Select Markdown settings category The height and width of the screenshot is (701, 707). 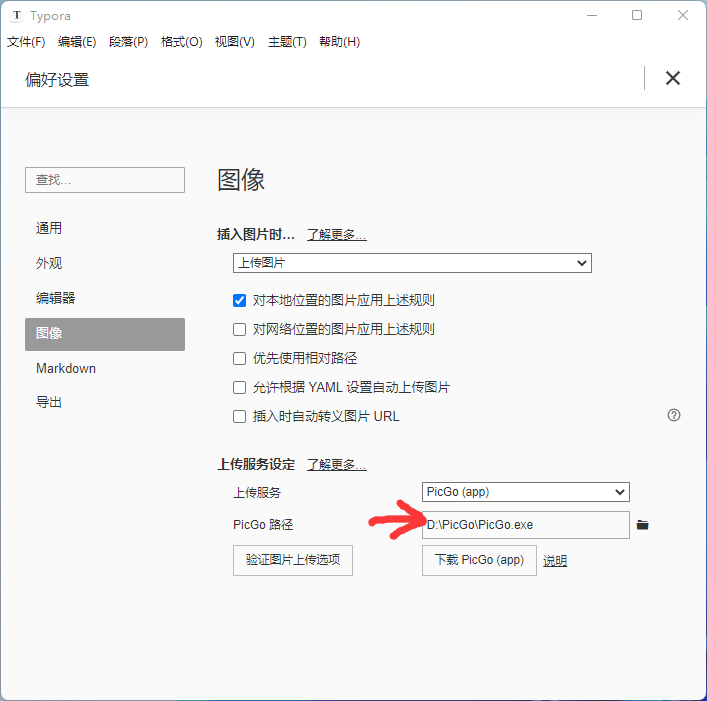[105, 368]
